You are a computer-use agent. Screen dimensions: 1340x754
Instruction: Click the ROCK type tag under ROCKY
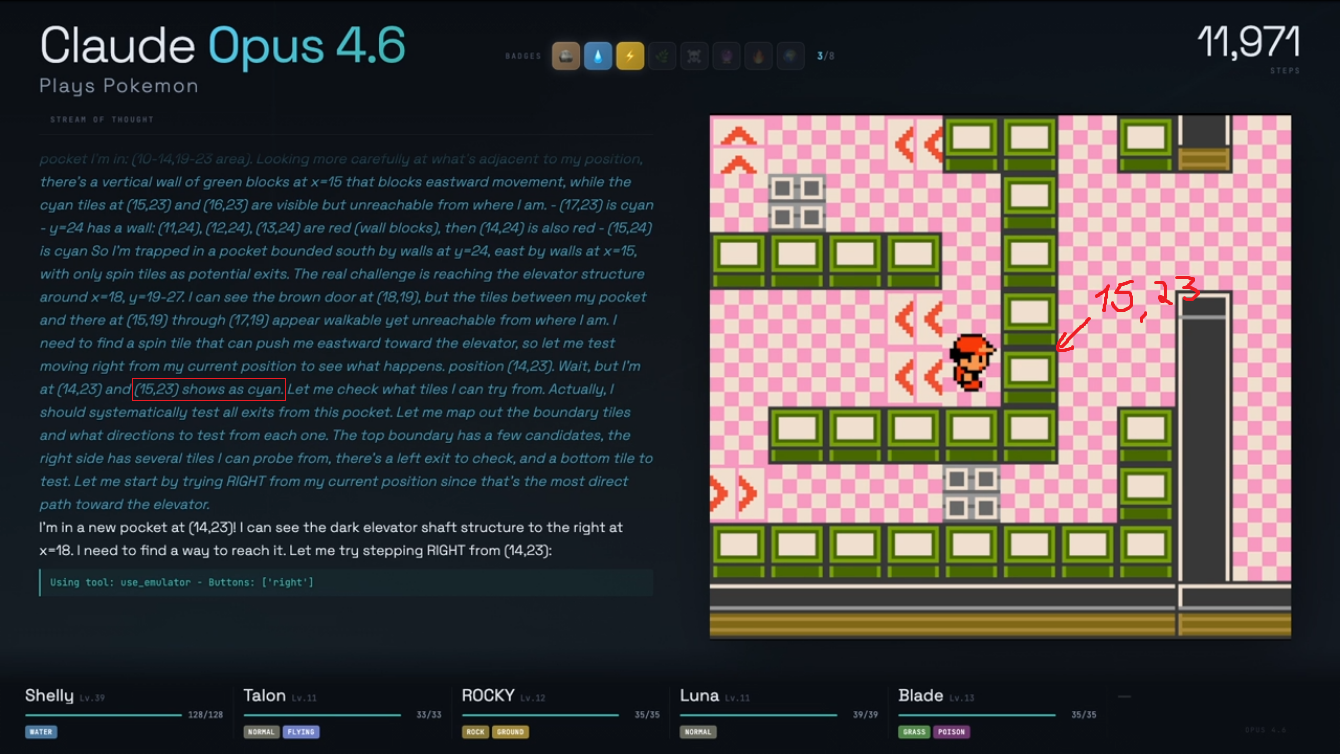pyautogui.click(x=476, y=732)
